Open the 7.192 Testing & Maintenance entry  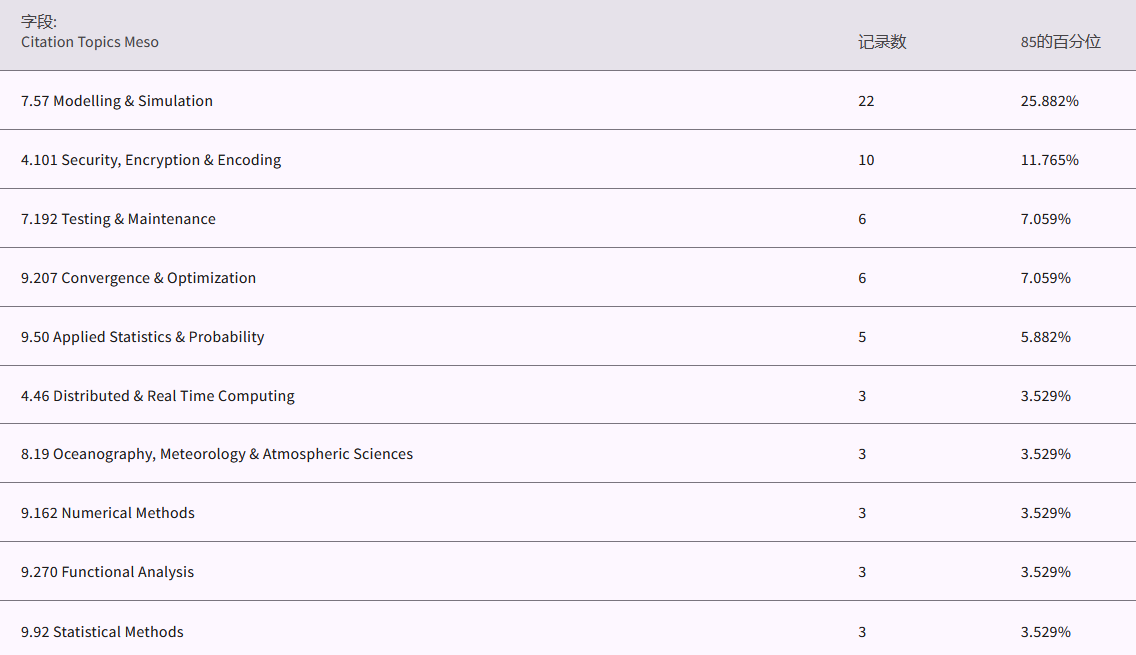click(118, 219)
